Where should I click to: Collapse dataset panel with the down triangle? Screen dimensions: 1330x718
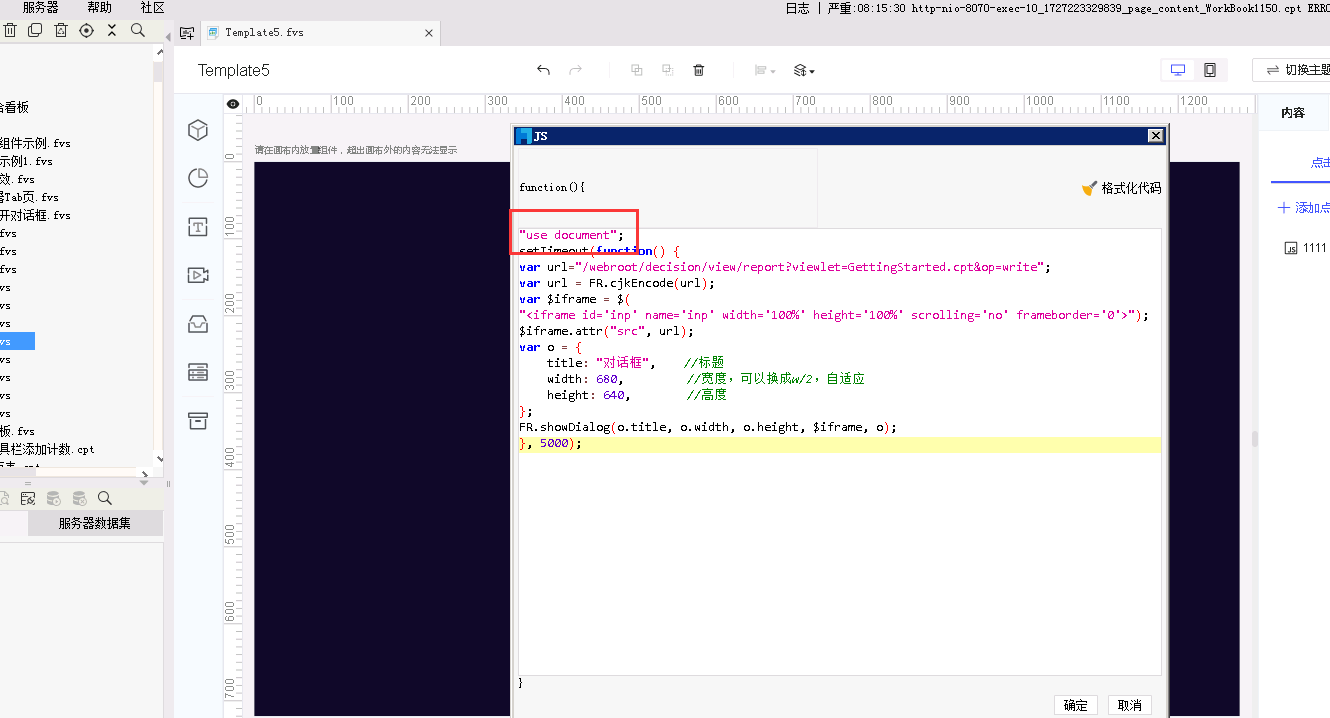pyautogui.click(x=144, y=483)
